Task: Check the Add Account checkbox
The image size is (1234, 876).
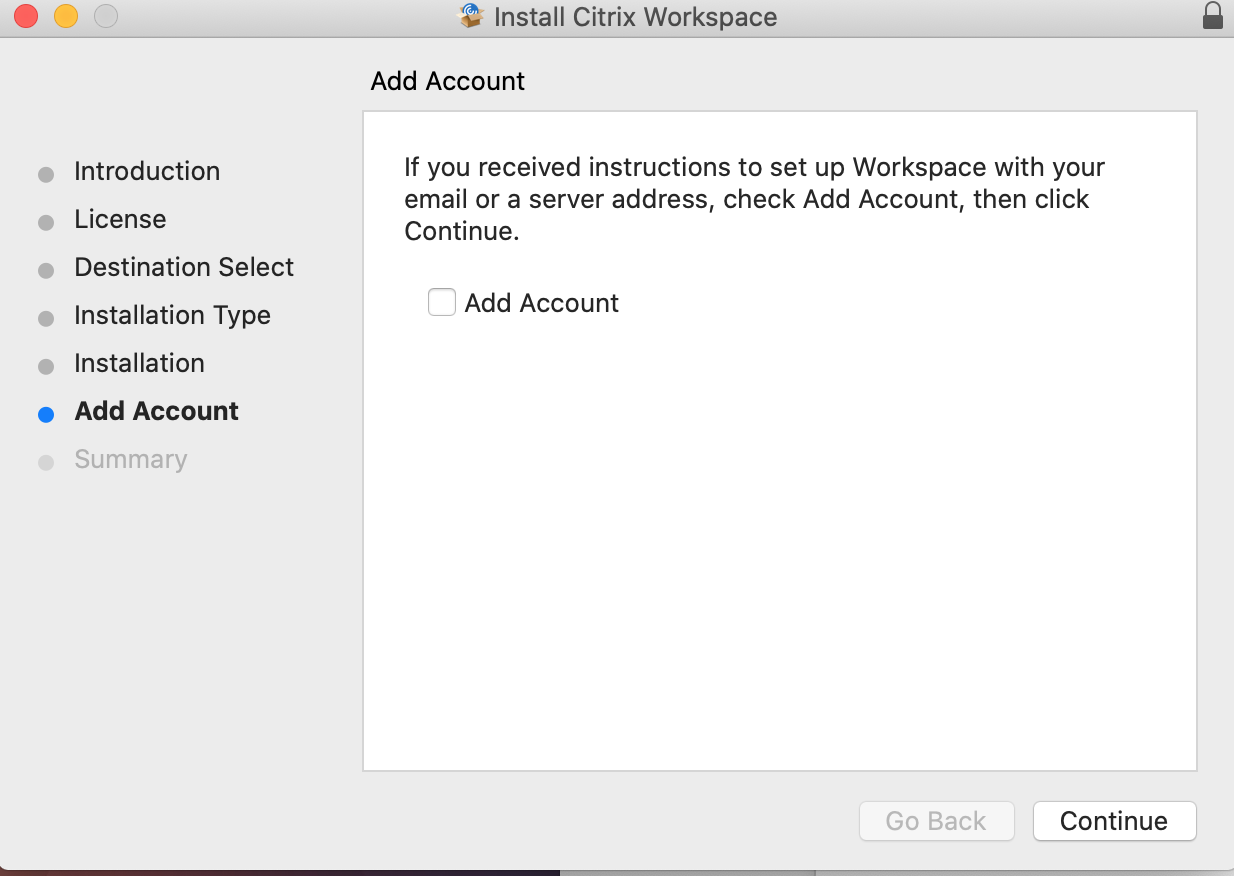Action: (x=442, y=302)
